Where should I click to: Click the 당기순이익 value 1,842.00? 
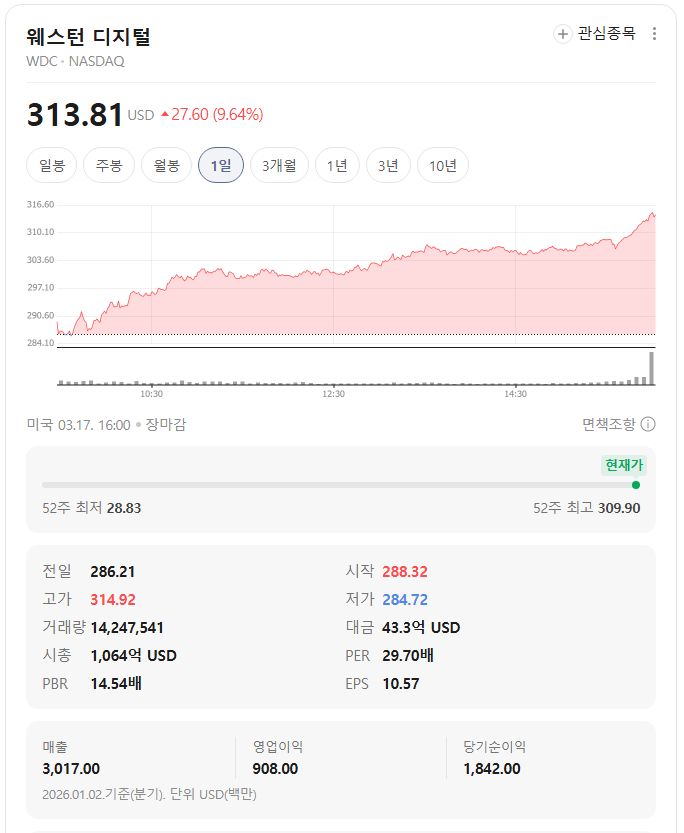tap(492, 769)
